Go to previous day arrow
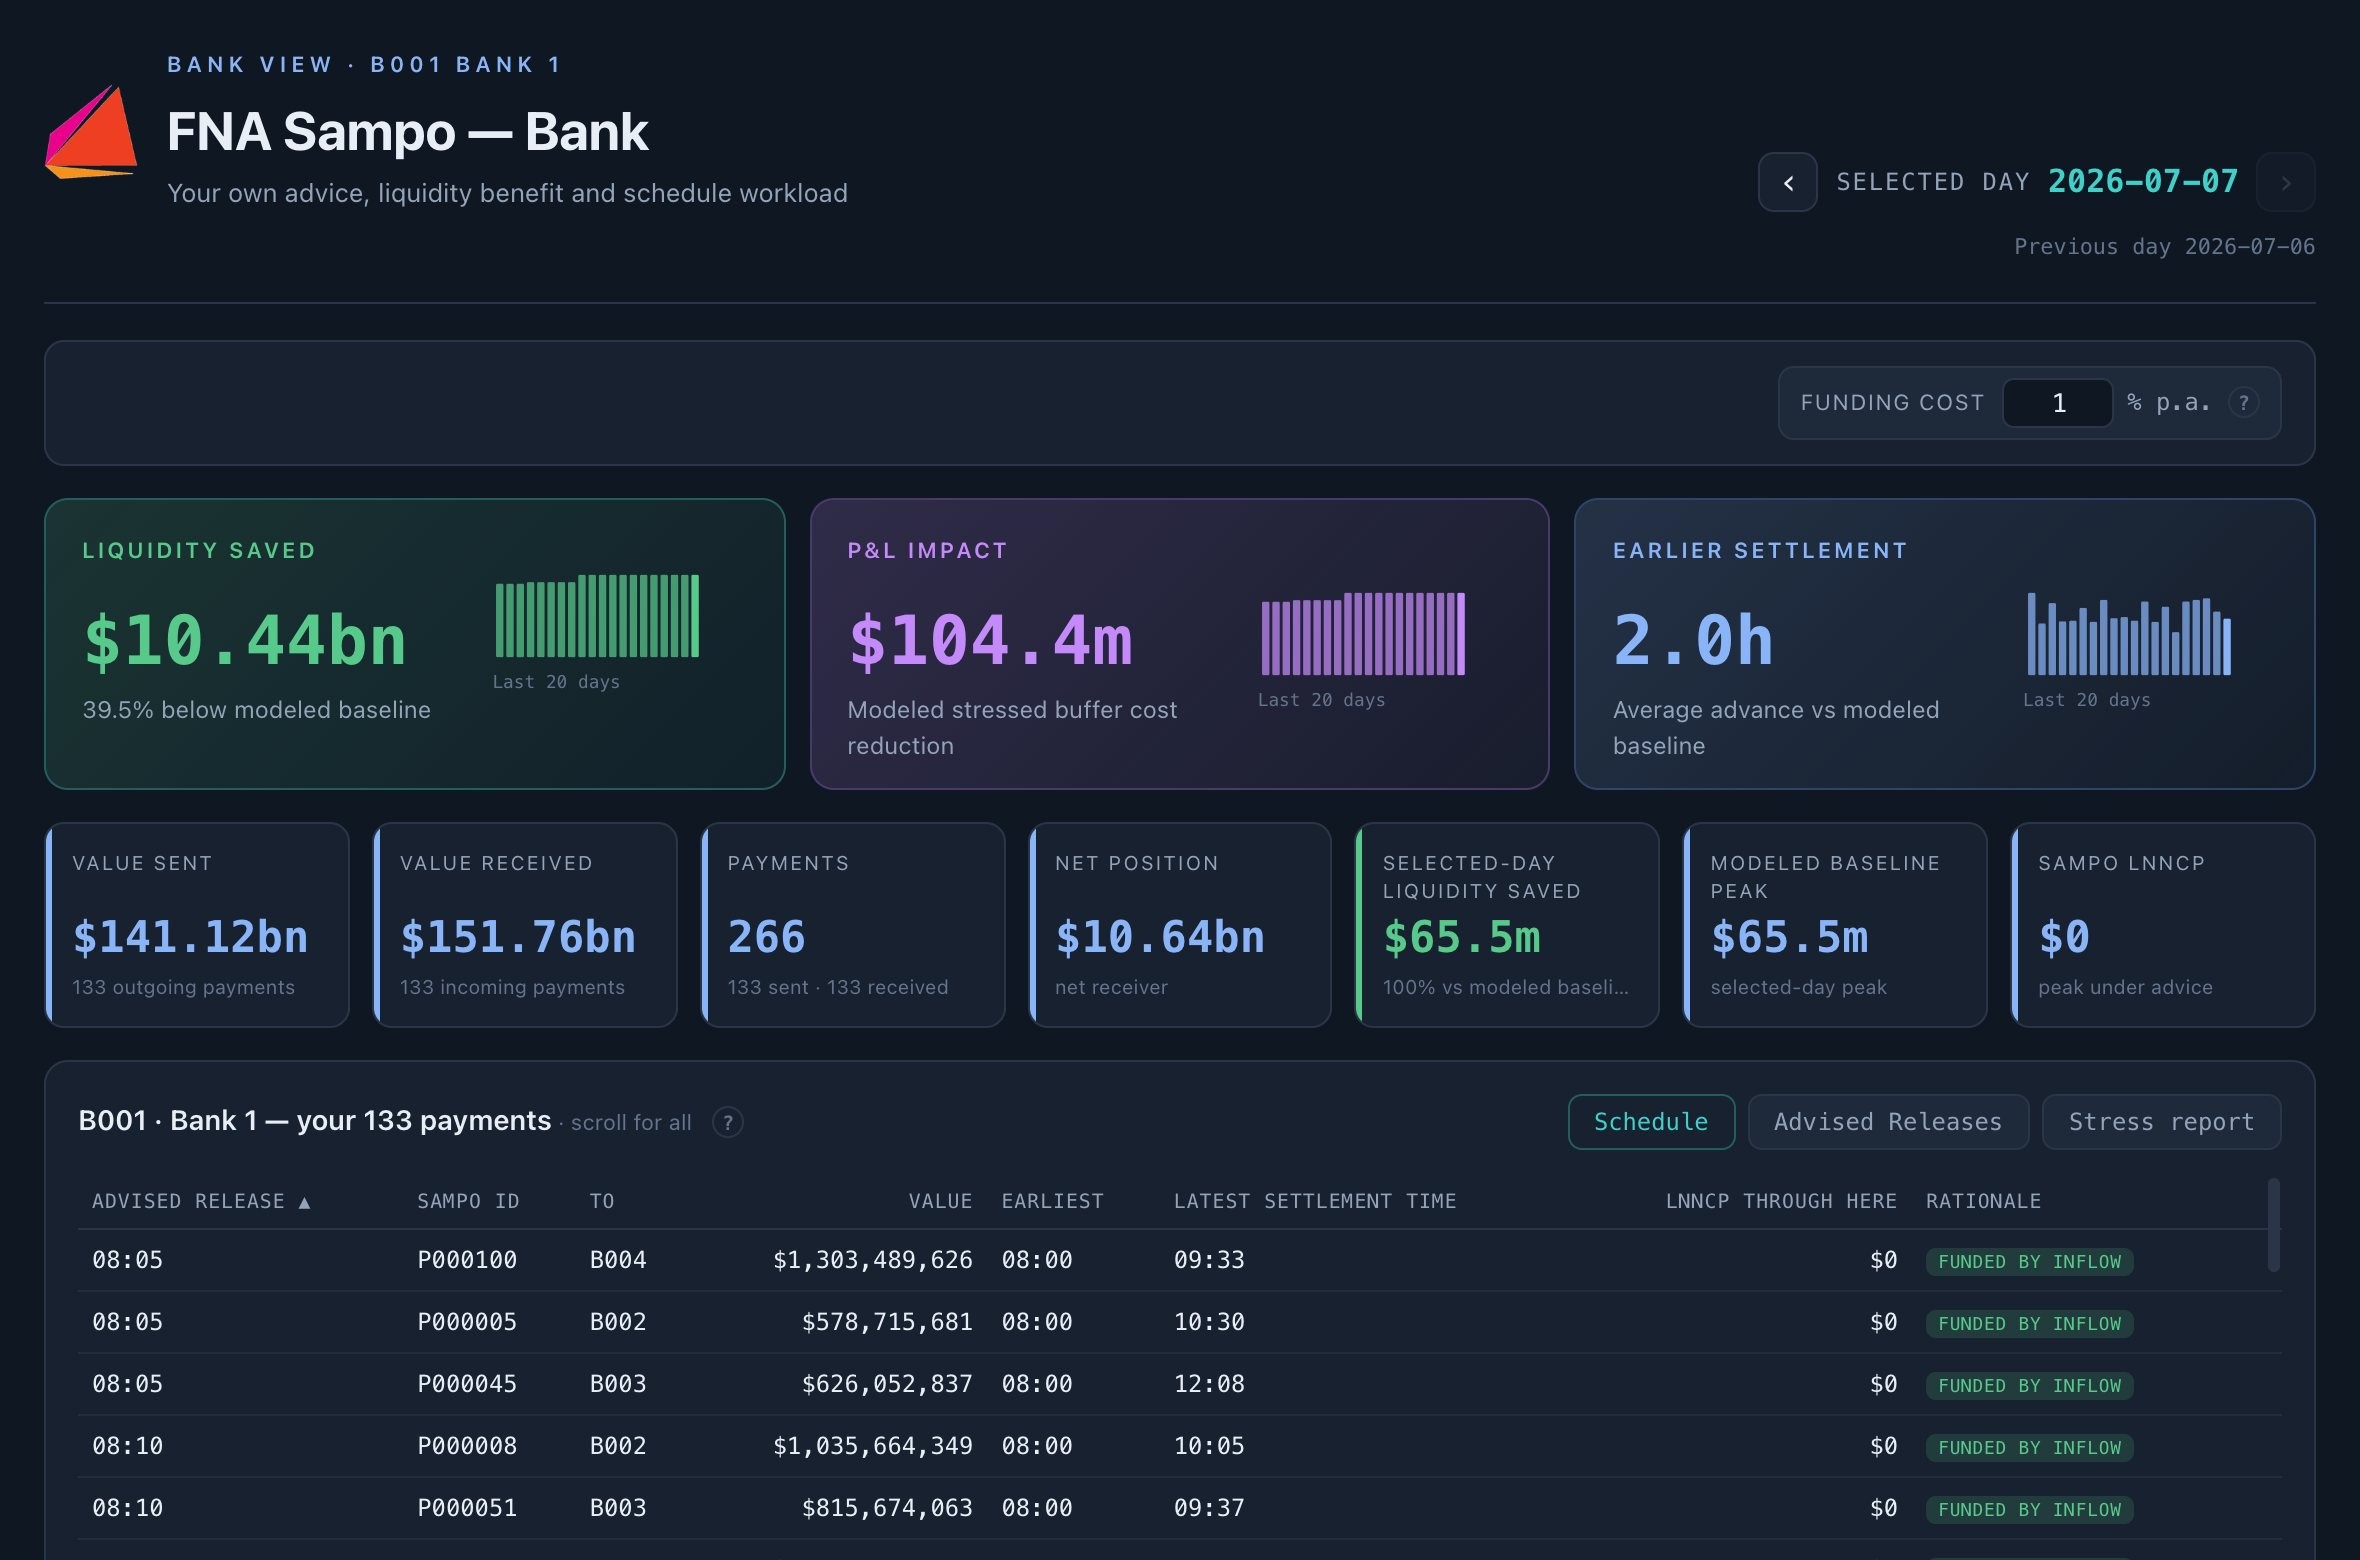This screenshot has width=2360, height=1560. tap(1787, 182)
